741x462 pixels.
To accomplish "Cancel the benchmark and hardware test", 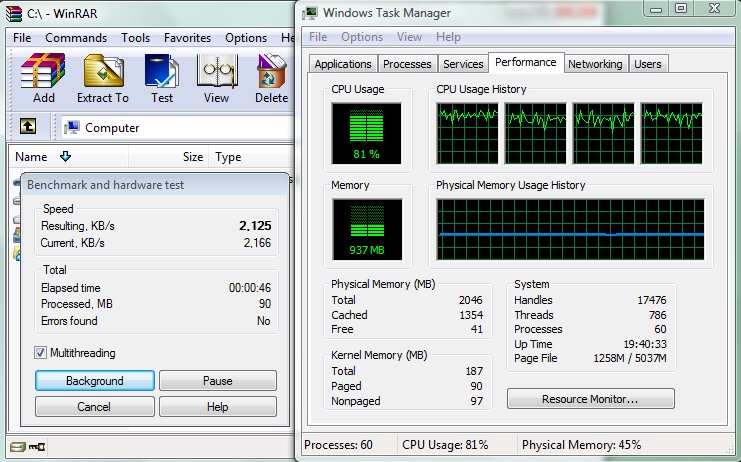I will pos(95,406).
